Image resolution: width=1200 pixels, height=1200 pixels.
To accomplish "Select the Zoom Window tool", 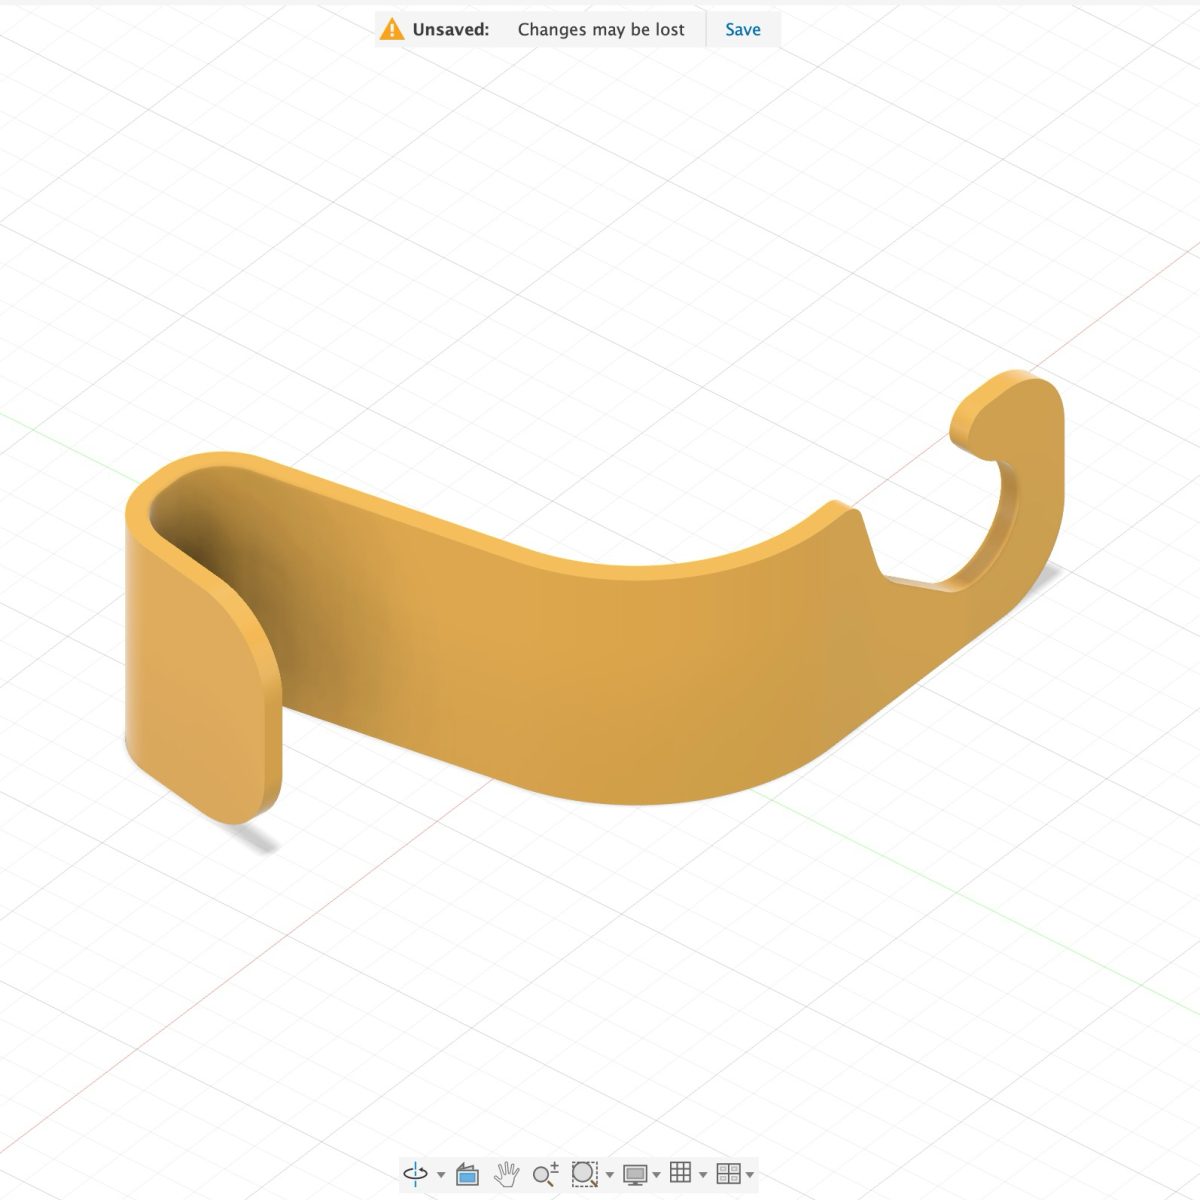I will pyautogui.click(x=585, y=1172).
